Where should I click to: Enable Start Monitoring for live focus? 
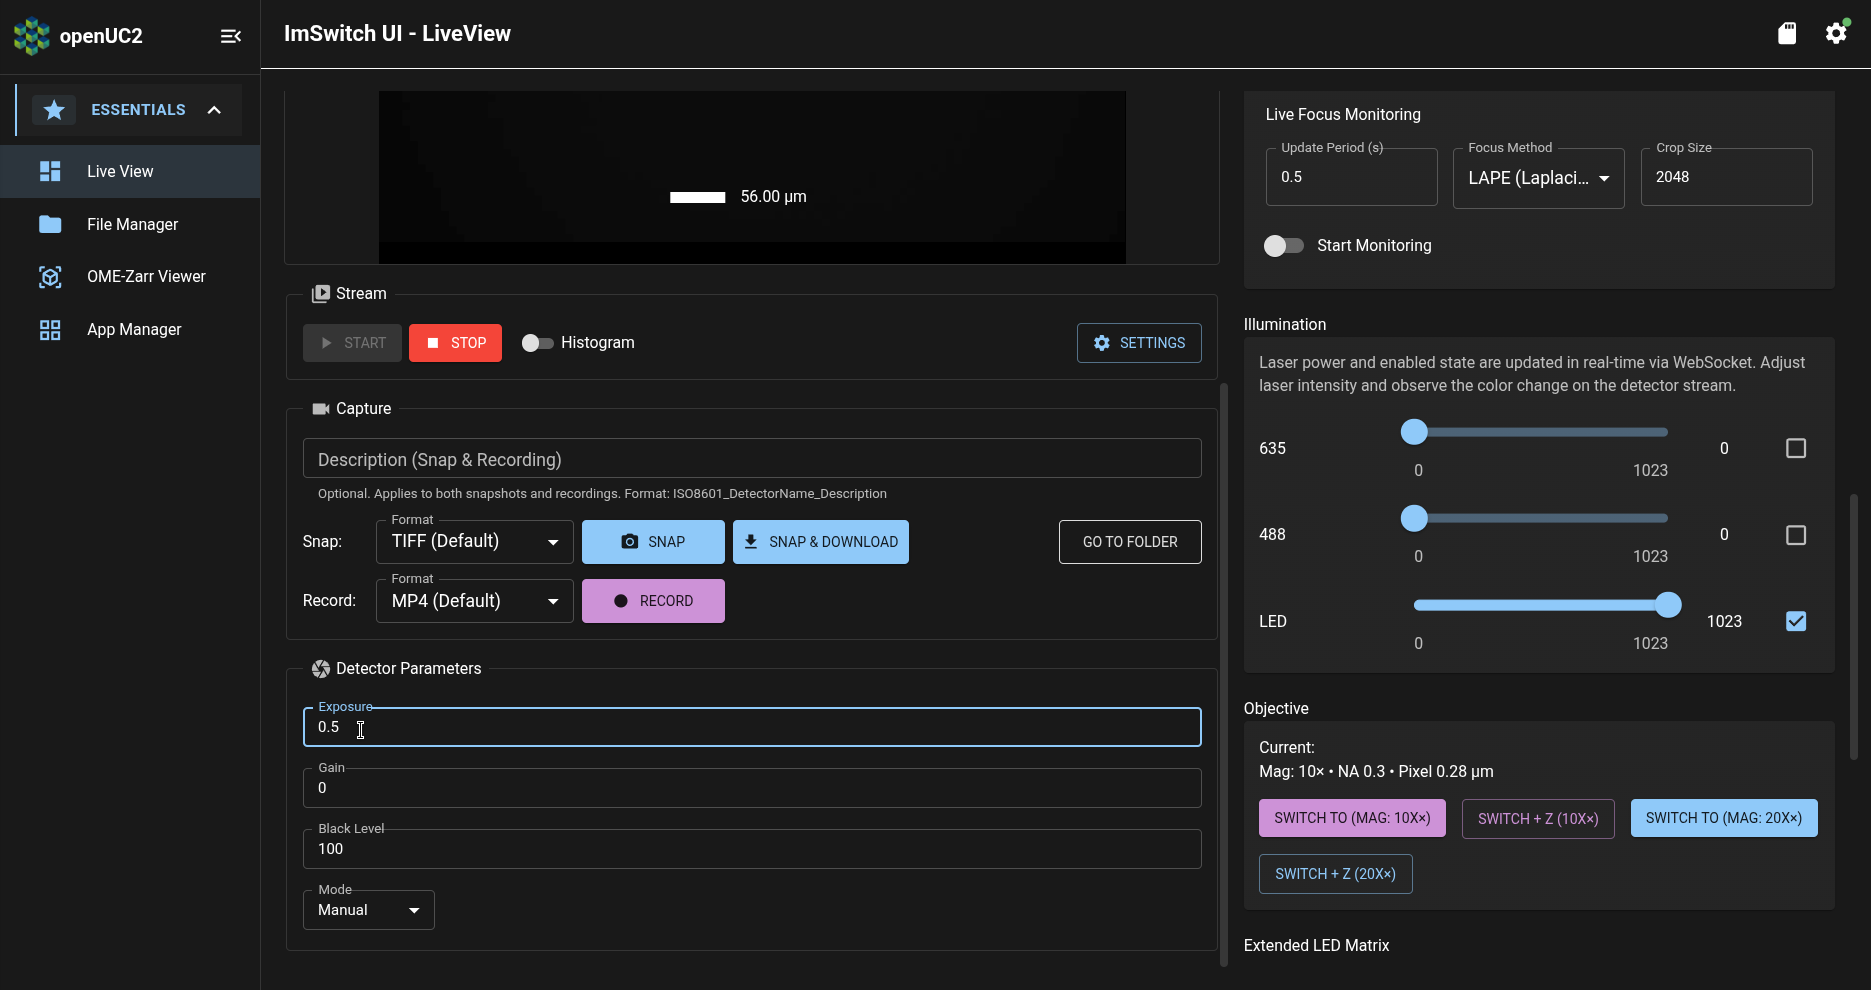pyautogui.click(x=1283, y=245)
